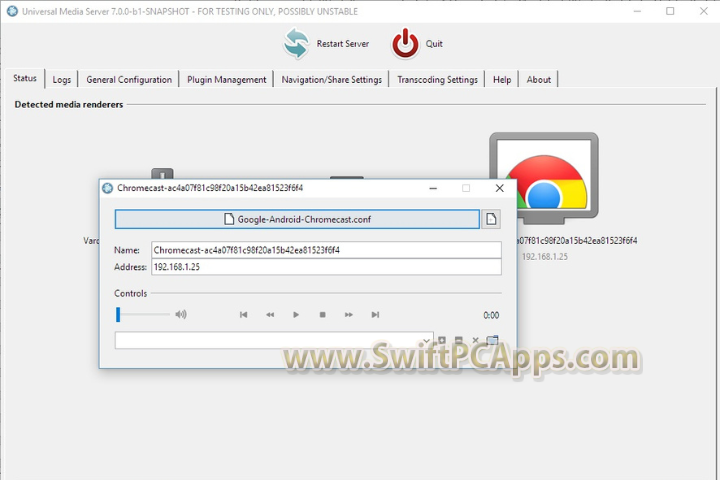Click the Restart Server icon
The height and width of the screenshot is (480, 720).
coord(296,44)
